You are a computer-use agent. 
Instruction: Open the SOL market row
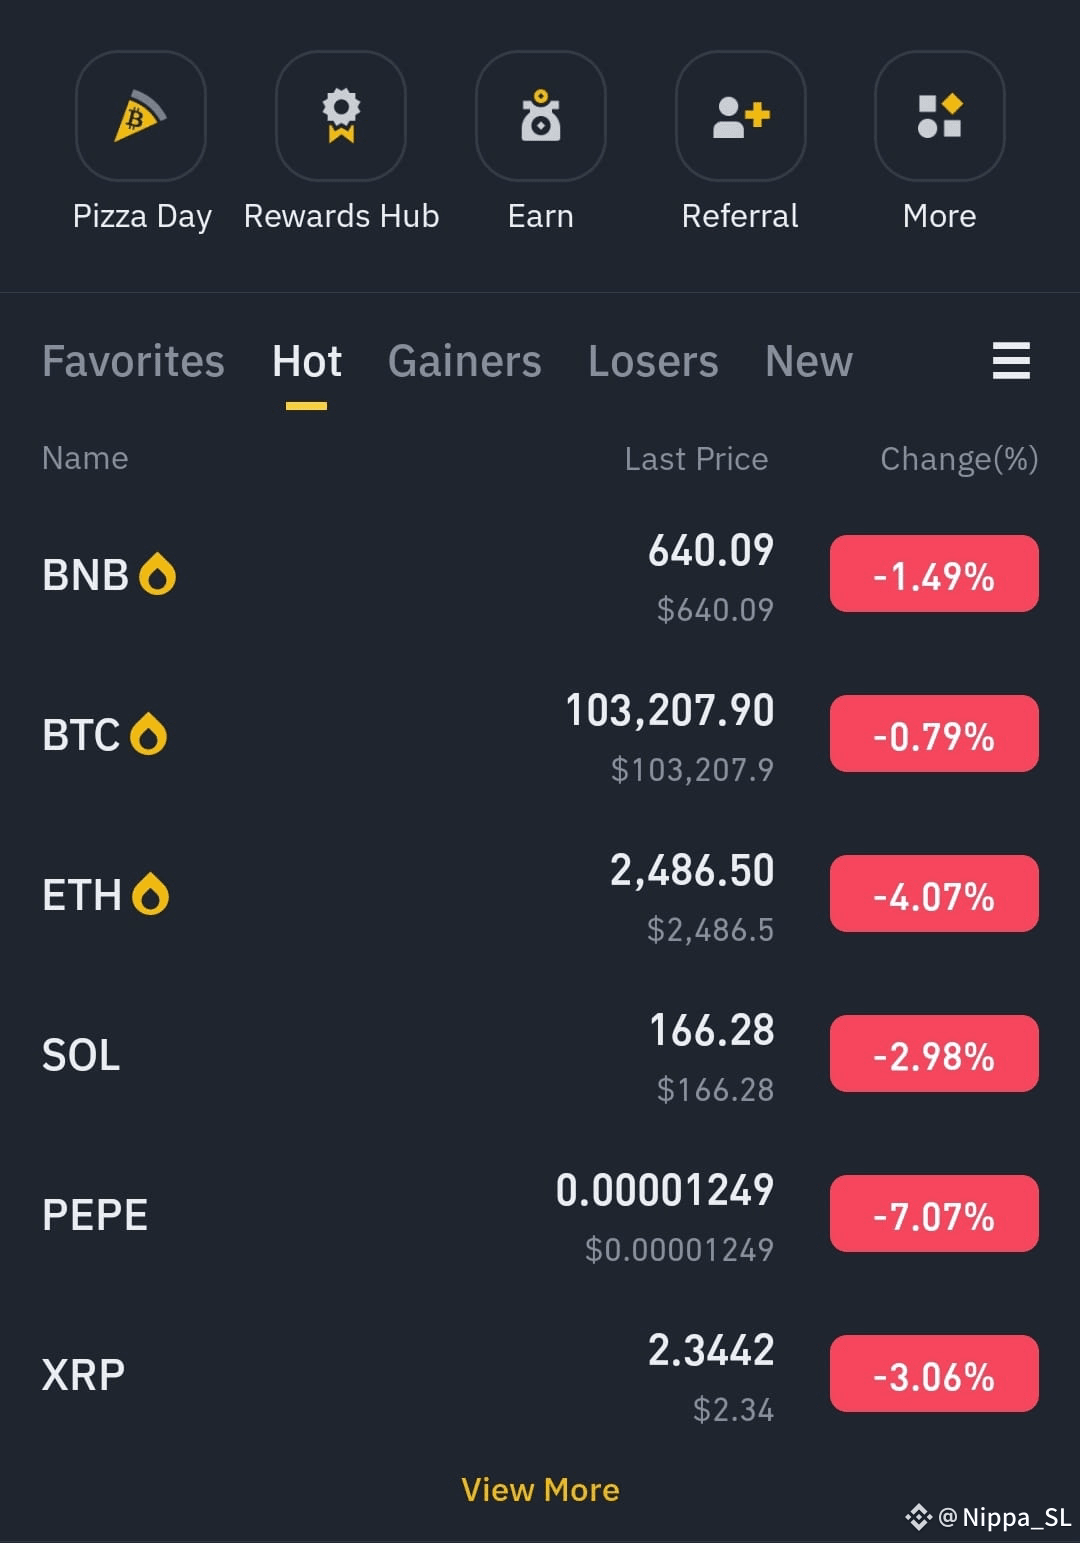(540, 1056)
